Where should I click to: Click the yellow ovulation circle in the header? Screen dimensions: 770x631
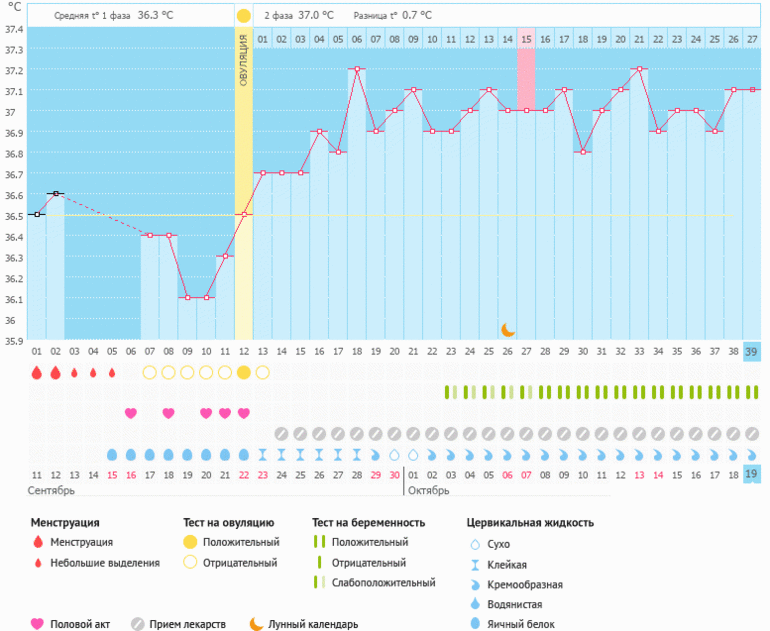243,16
